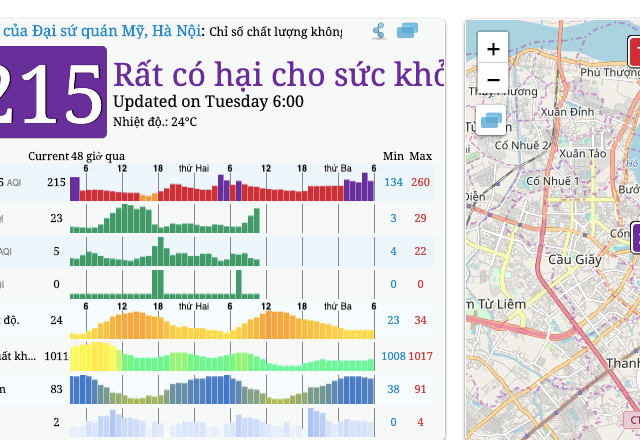This screenshot has height=440, width=640.
Task: Click the 'Rất có hại cho sức khỏe' heading
Action: click(x=278, y=74)
